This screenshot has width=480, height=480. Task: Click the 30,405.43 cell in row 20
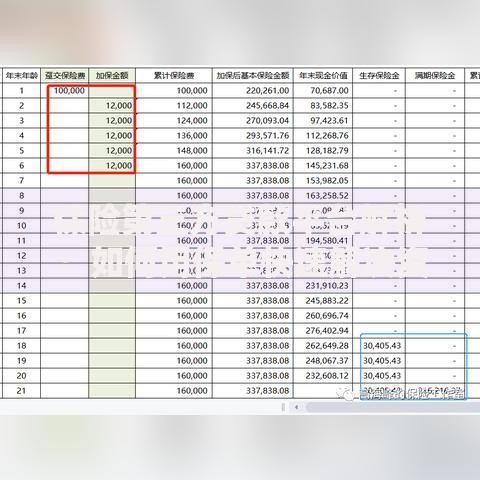[x=379, y=376]
